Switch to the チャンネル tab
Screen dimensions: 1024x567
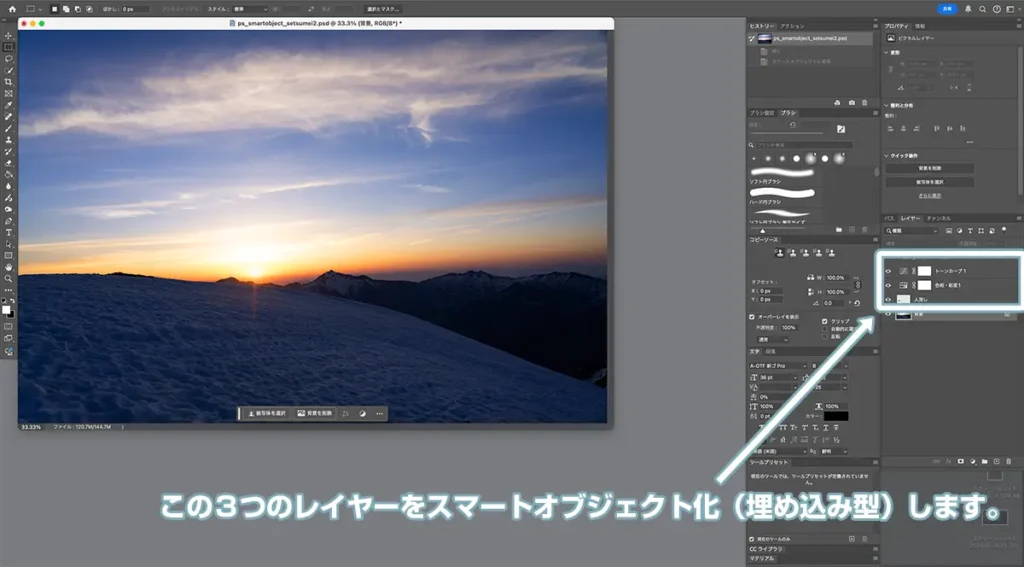pos(939,218)
